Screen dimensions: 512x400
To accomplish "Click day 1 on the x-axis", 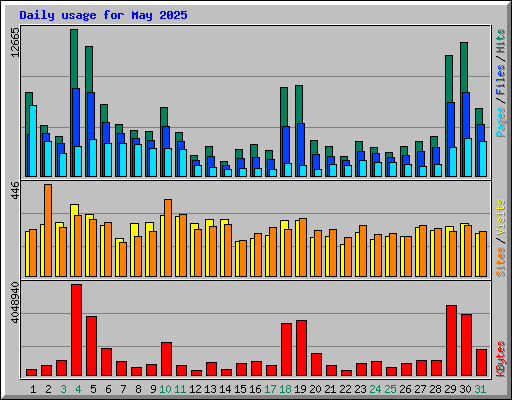I will pyautogui.click(x=33, y=389).
